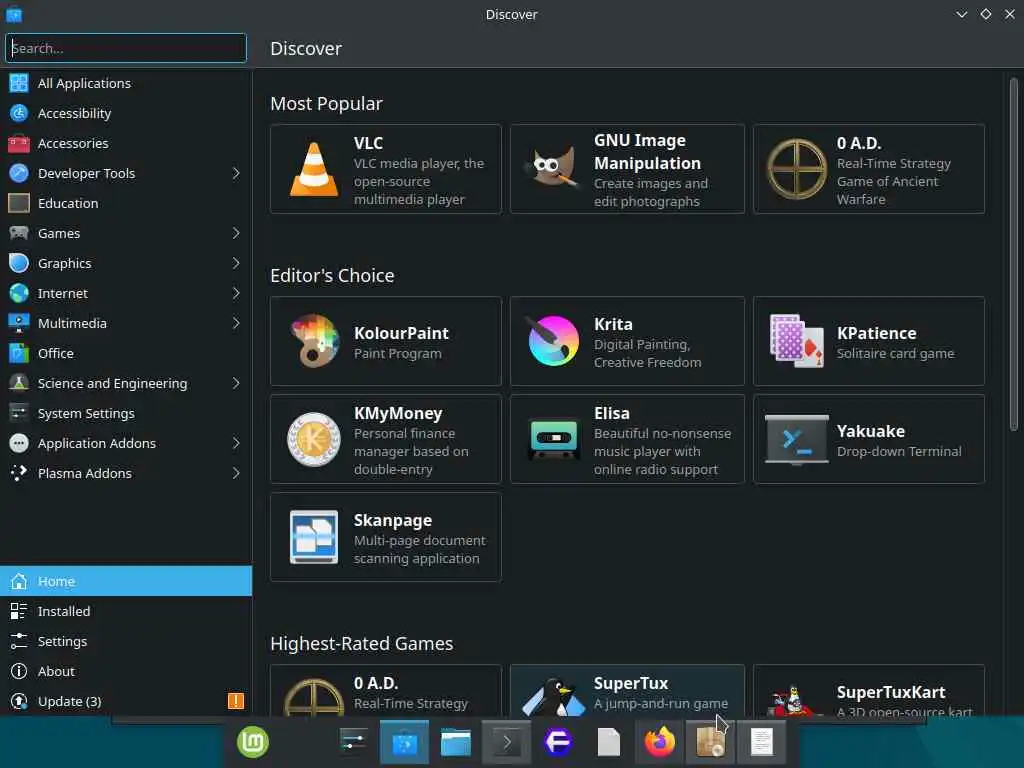Click in the Search input field

(x=126, y=48)
